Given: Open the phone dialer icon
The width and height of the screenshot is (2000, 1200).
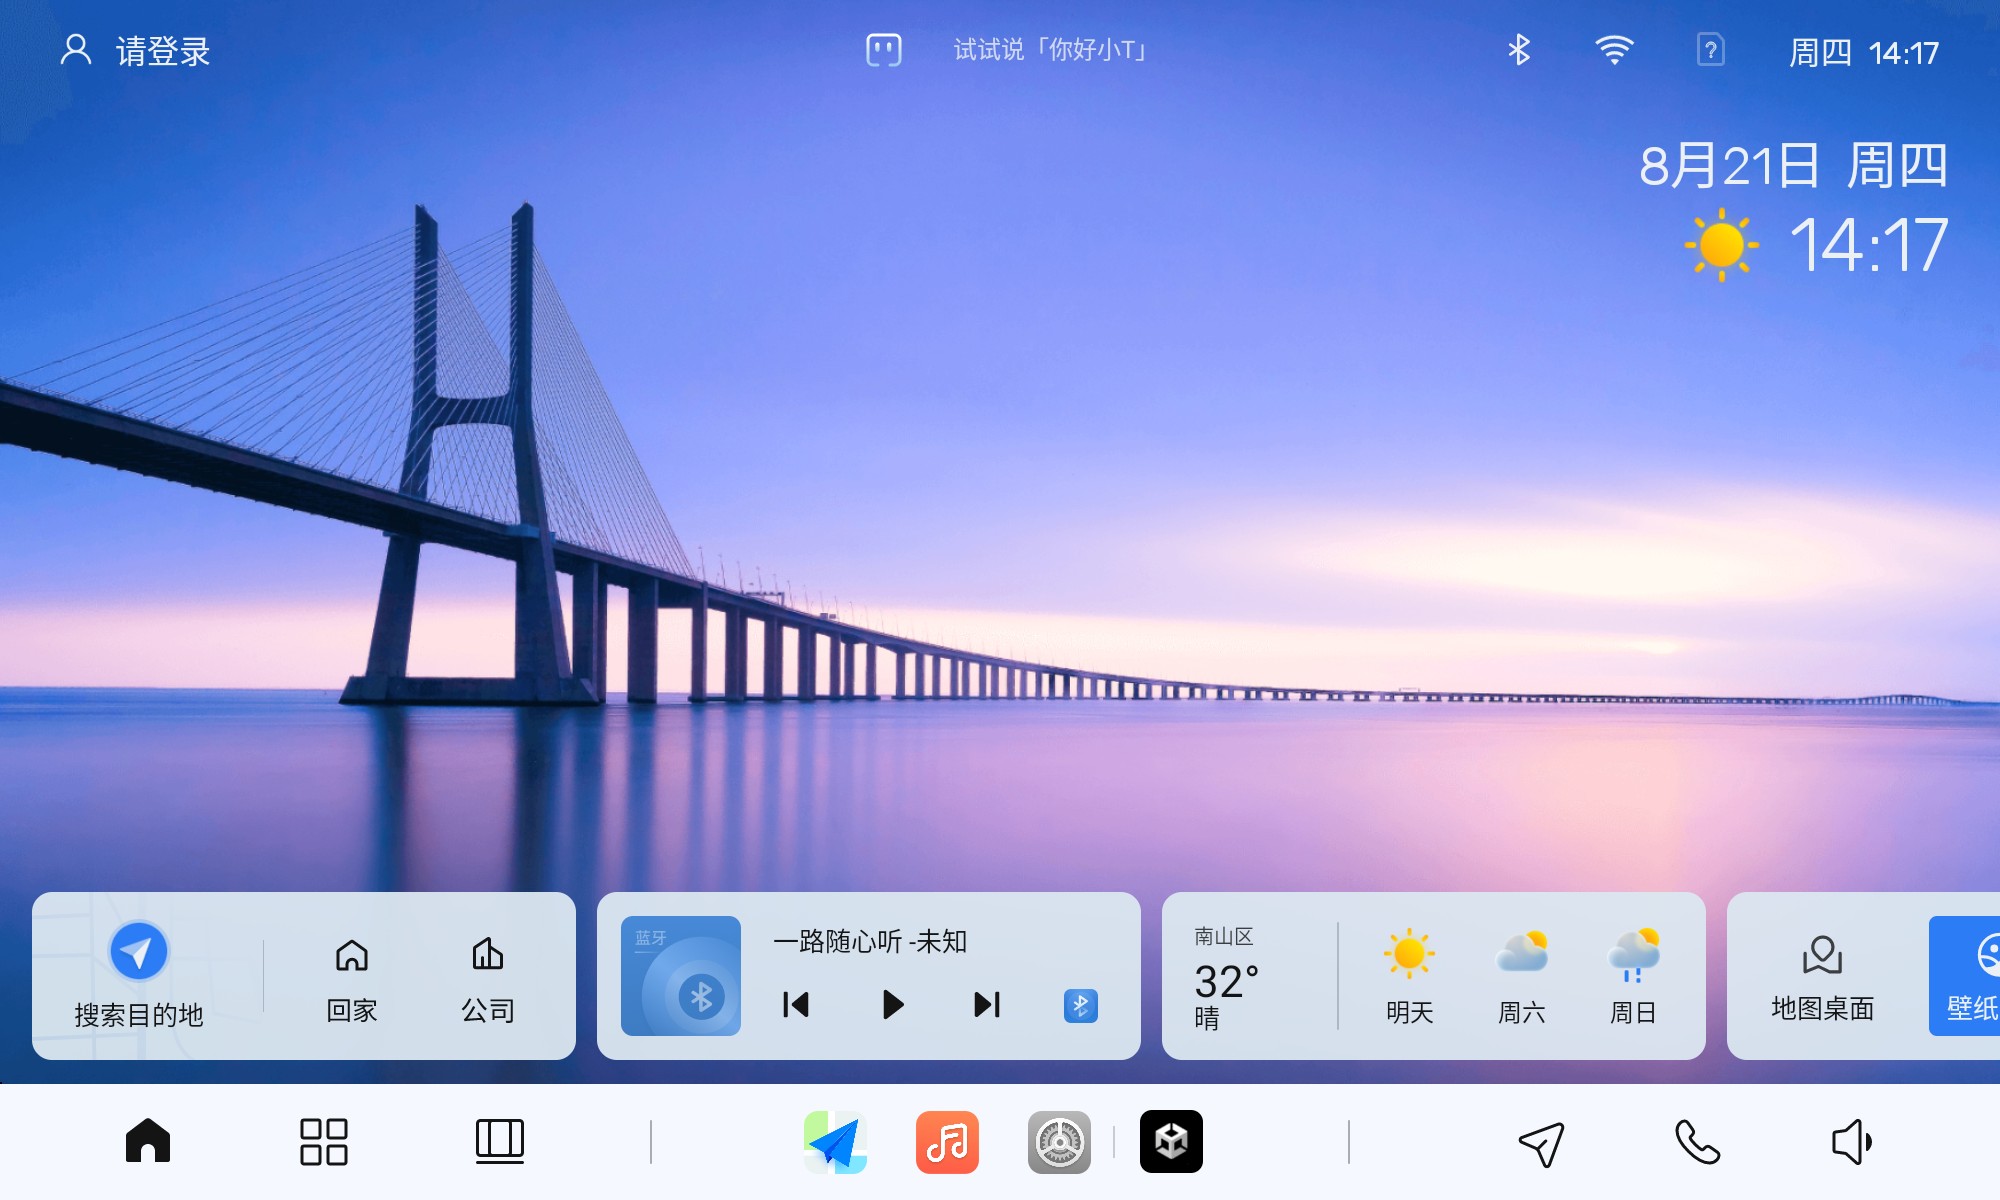Looking at the screenshot, I should tap(1697, 1142).
